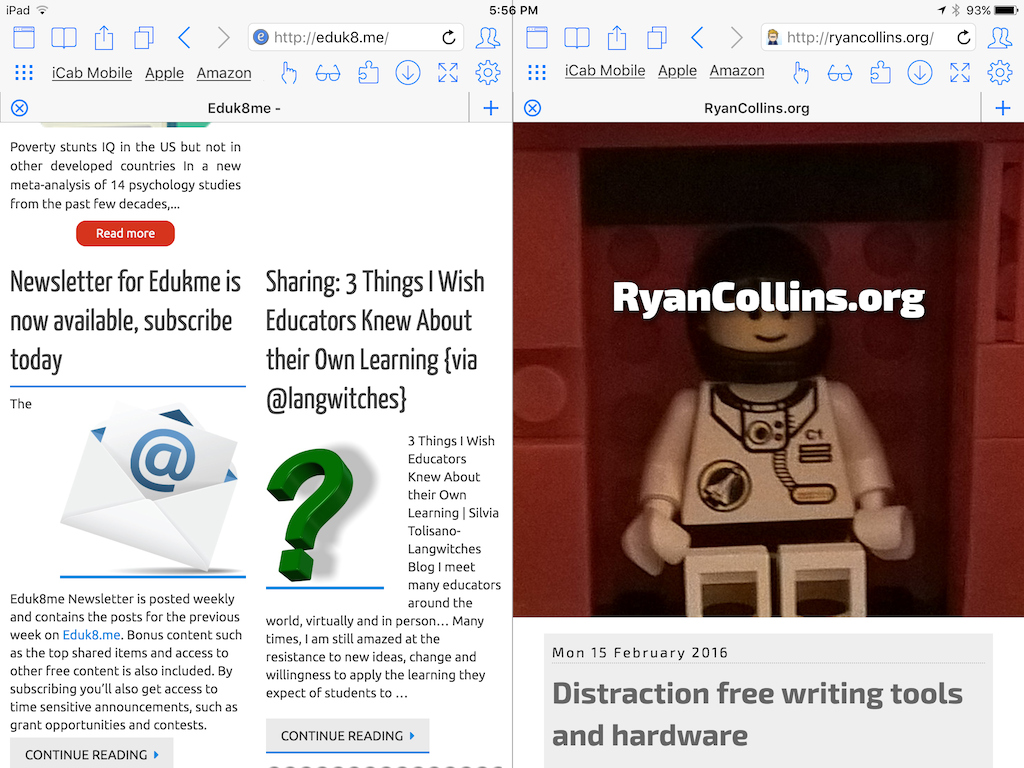Screen dimensions: 1024x768
Task: Check battery indicator in status bar
Action: 1005,10
